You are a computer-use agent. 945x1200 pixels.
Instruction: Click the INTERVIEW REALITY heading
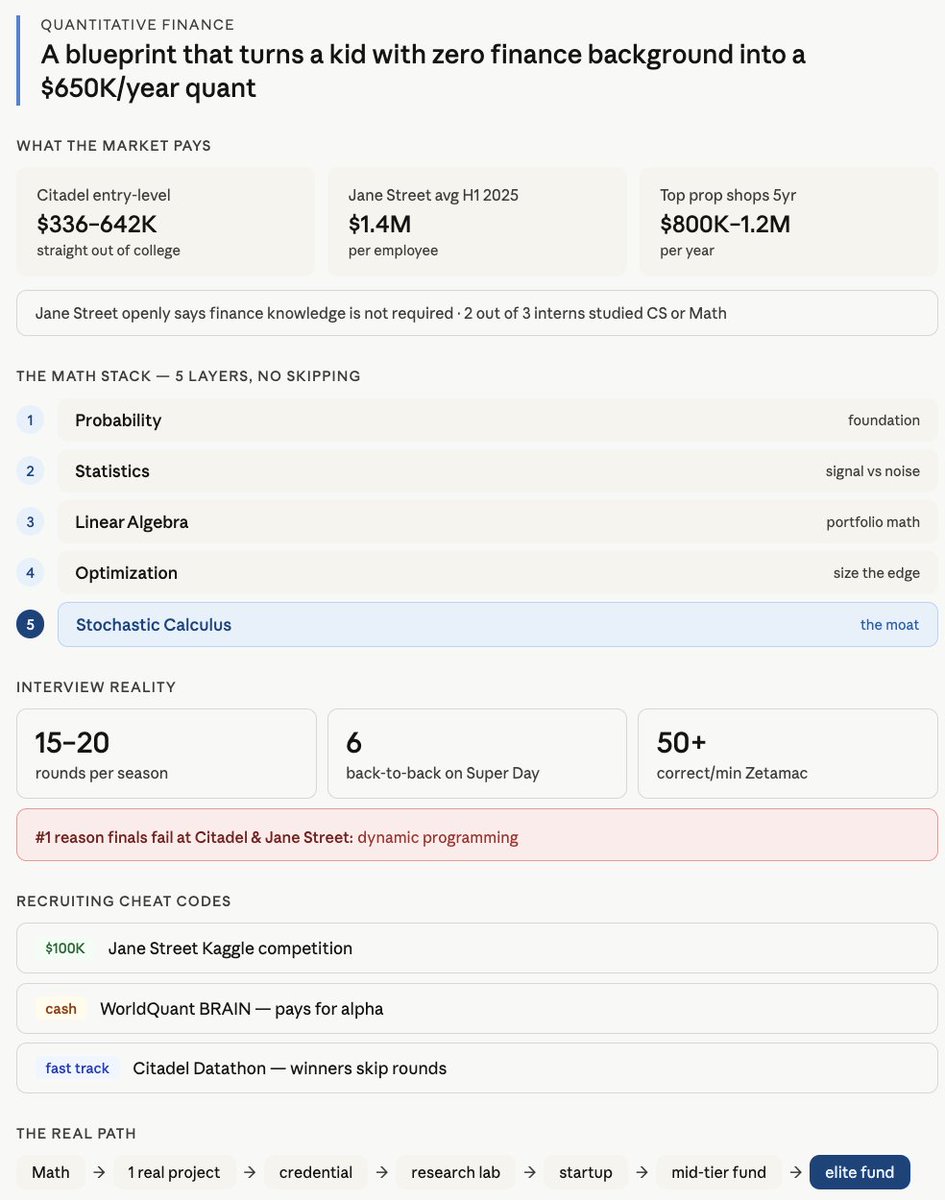pyautogui.click(x=96, y=687)
